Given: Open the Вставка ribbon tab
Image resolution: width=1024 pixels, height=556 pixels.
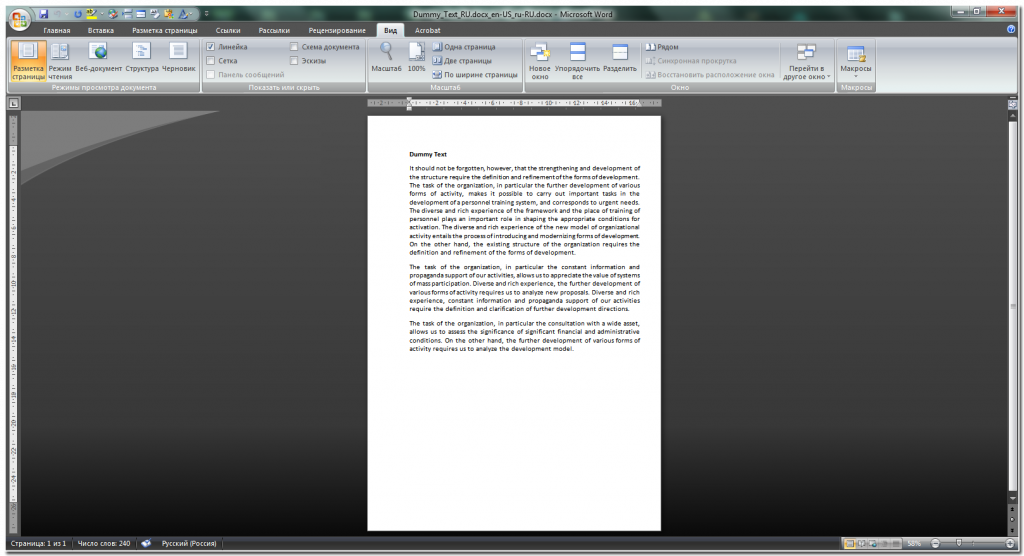Looking at the screenshot, I should (x=100, y=31).
